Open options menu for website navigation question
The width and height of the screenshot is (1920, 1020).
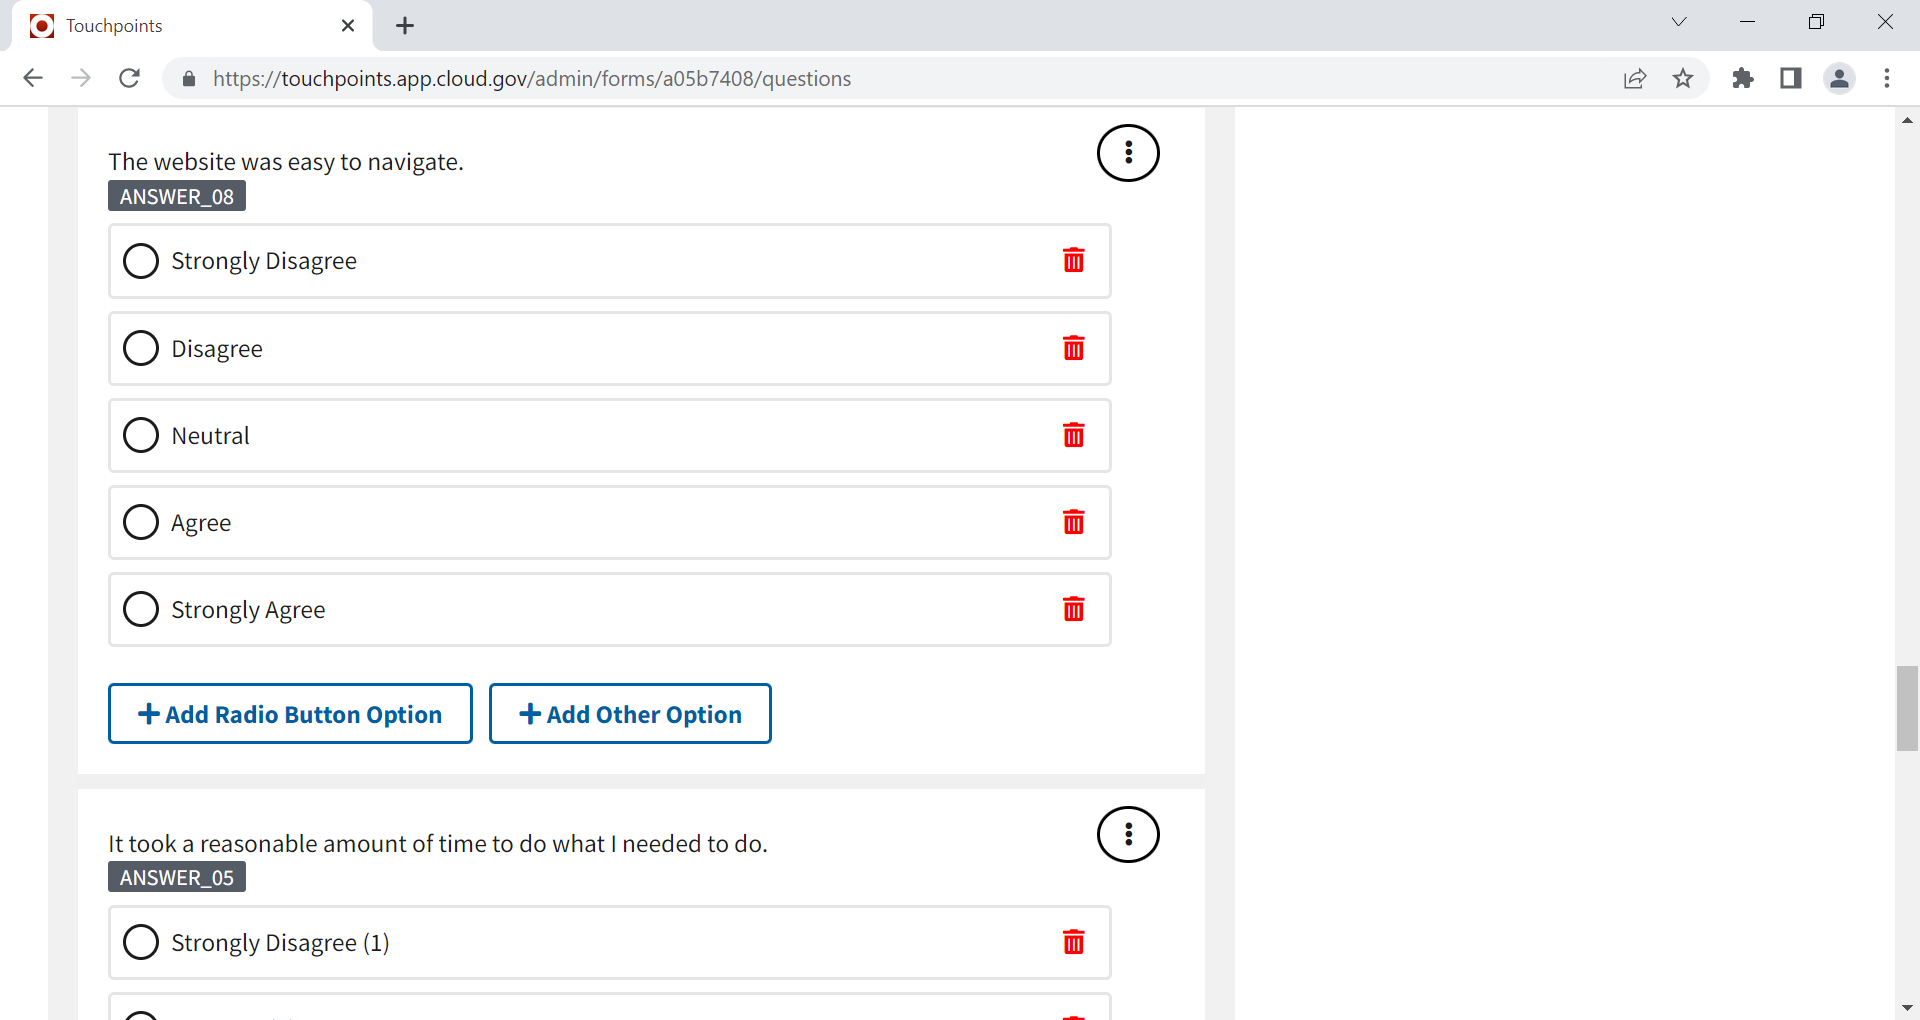[x=1128, y=153]
